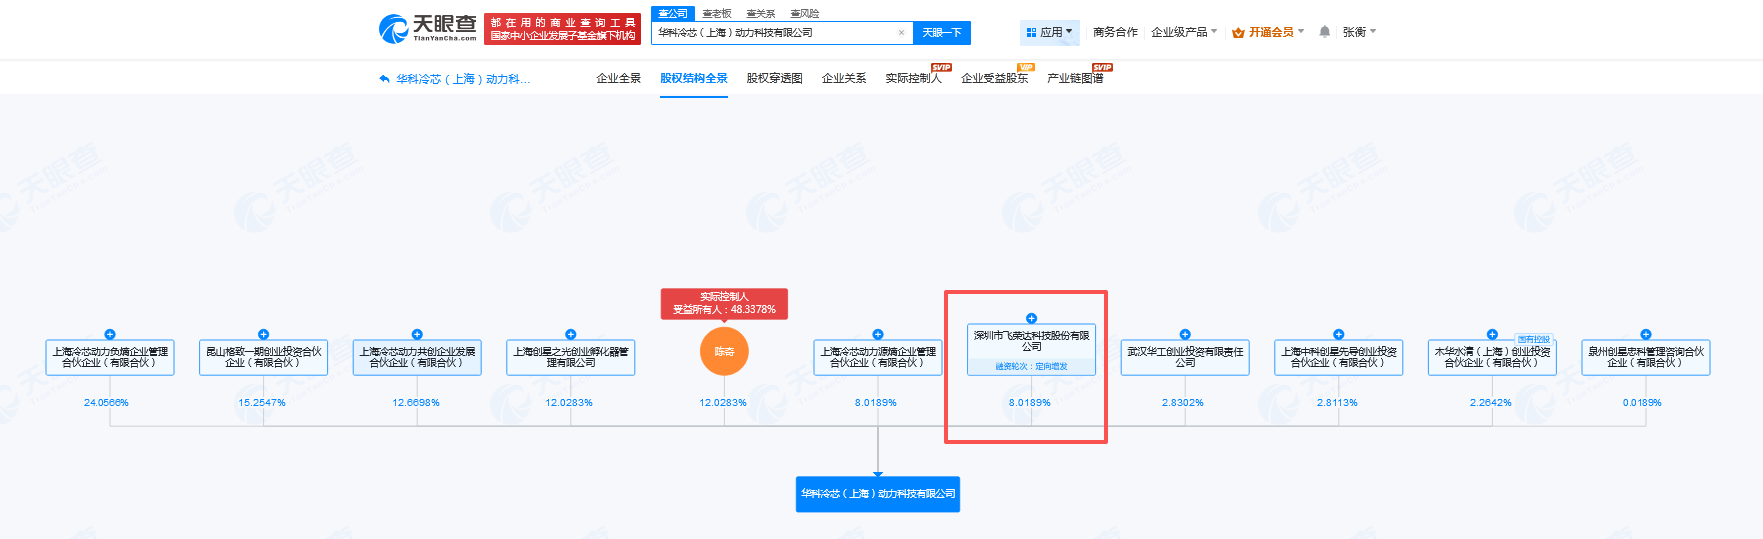Open the notification bell
Image resolution: width=1763 pixels, height=539 pixels.
[x=1324, y=32]
